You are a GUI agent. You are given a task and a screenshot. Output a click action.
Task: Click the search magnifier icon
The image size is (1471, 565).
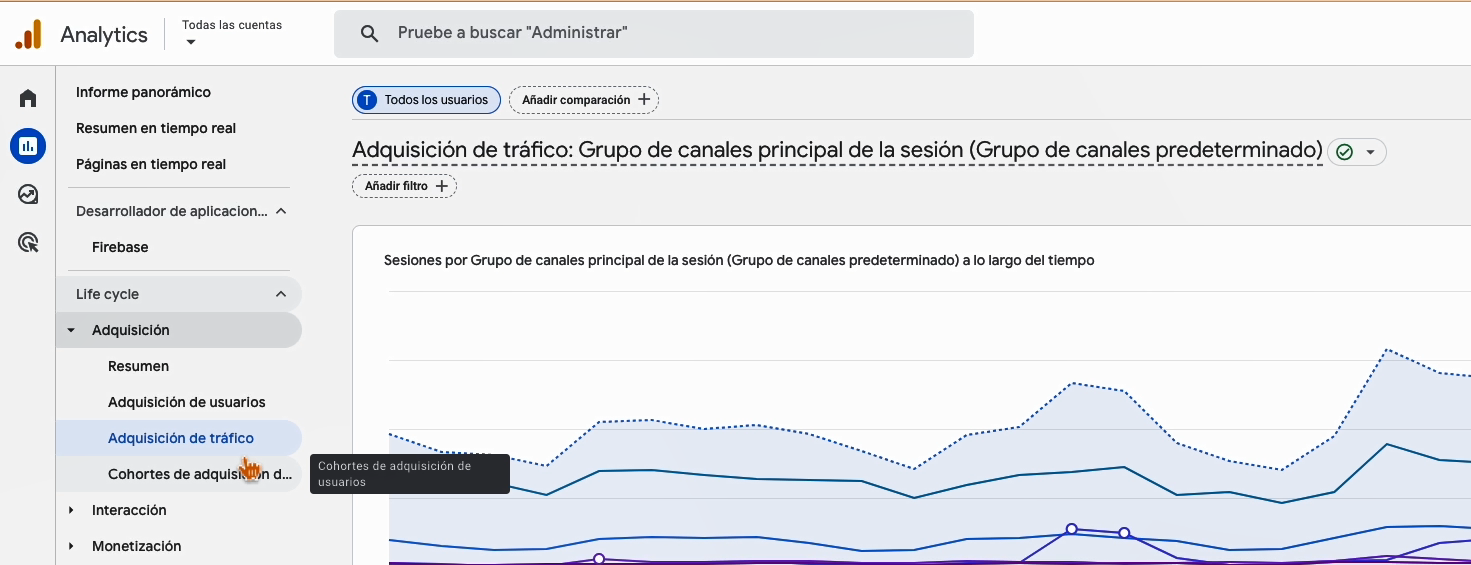pos(369,34)
